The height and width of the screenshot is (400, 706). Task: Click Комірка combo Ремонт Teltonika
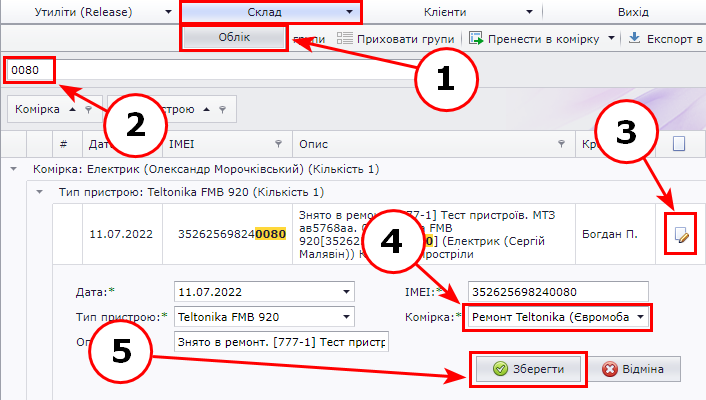pos(558,317)
